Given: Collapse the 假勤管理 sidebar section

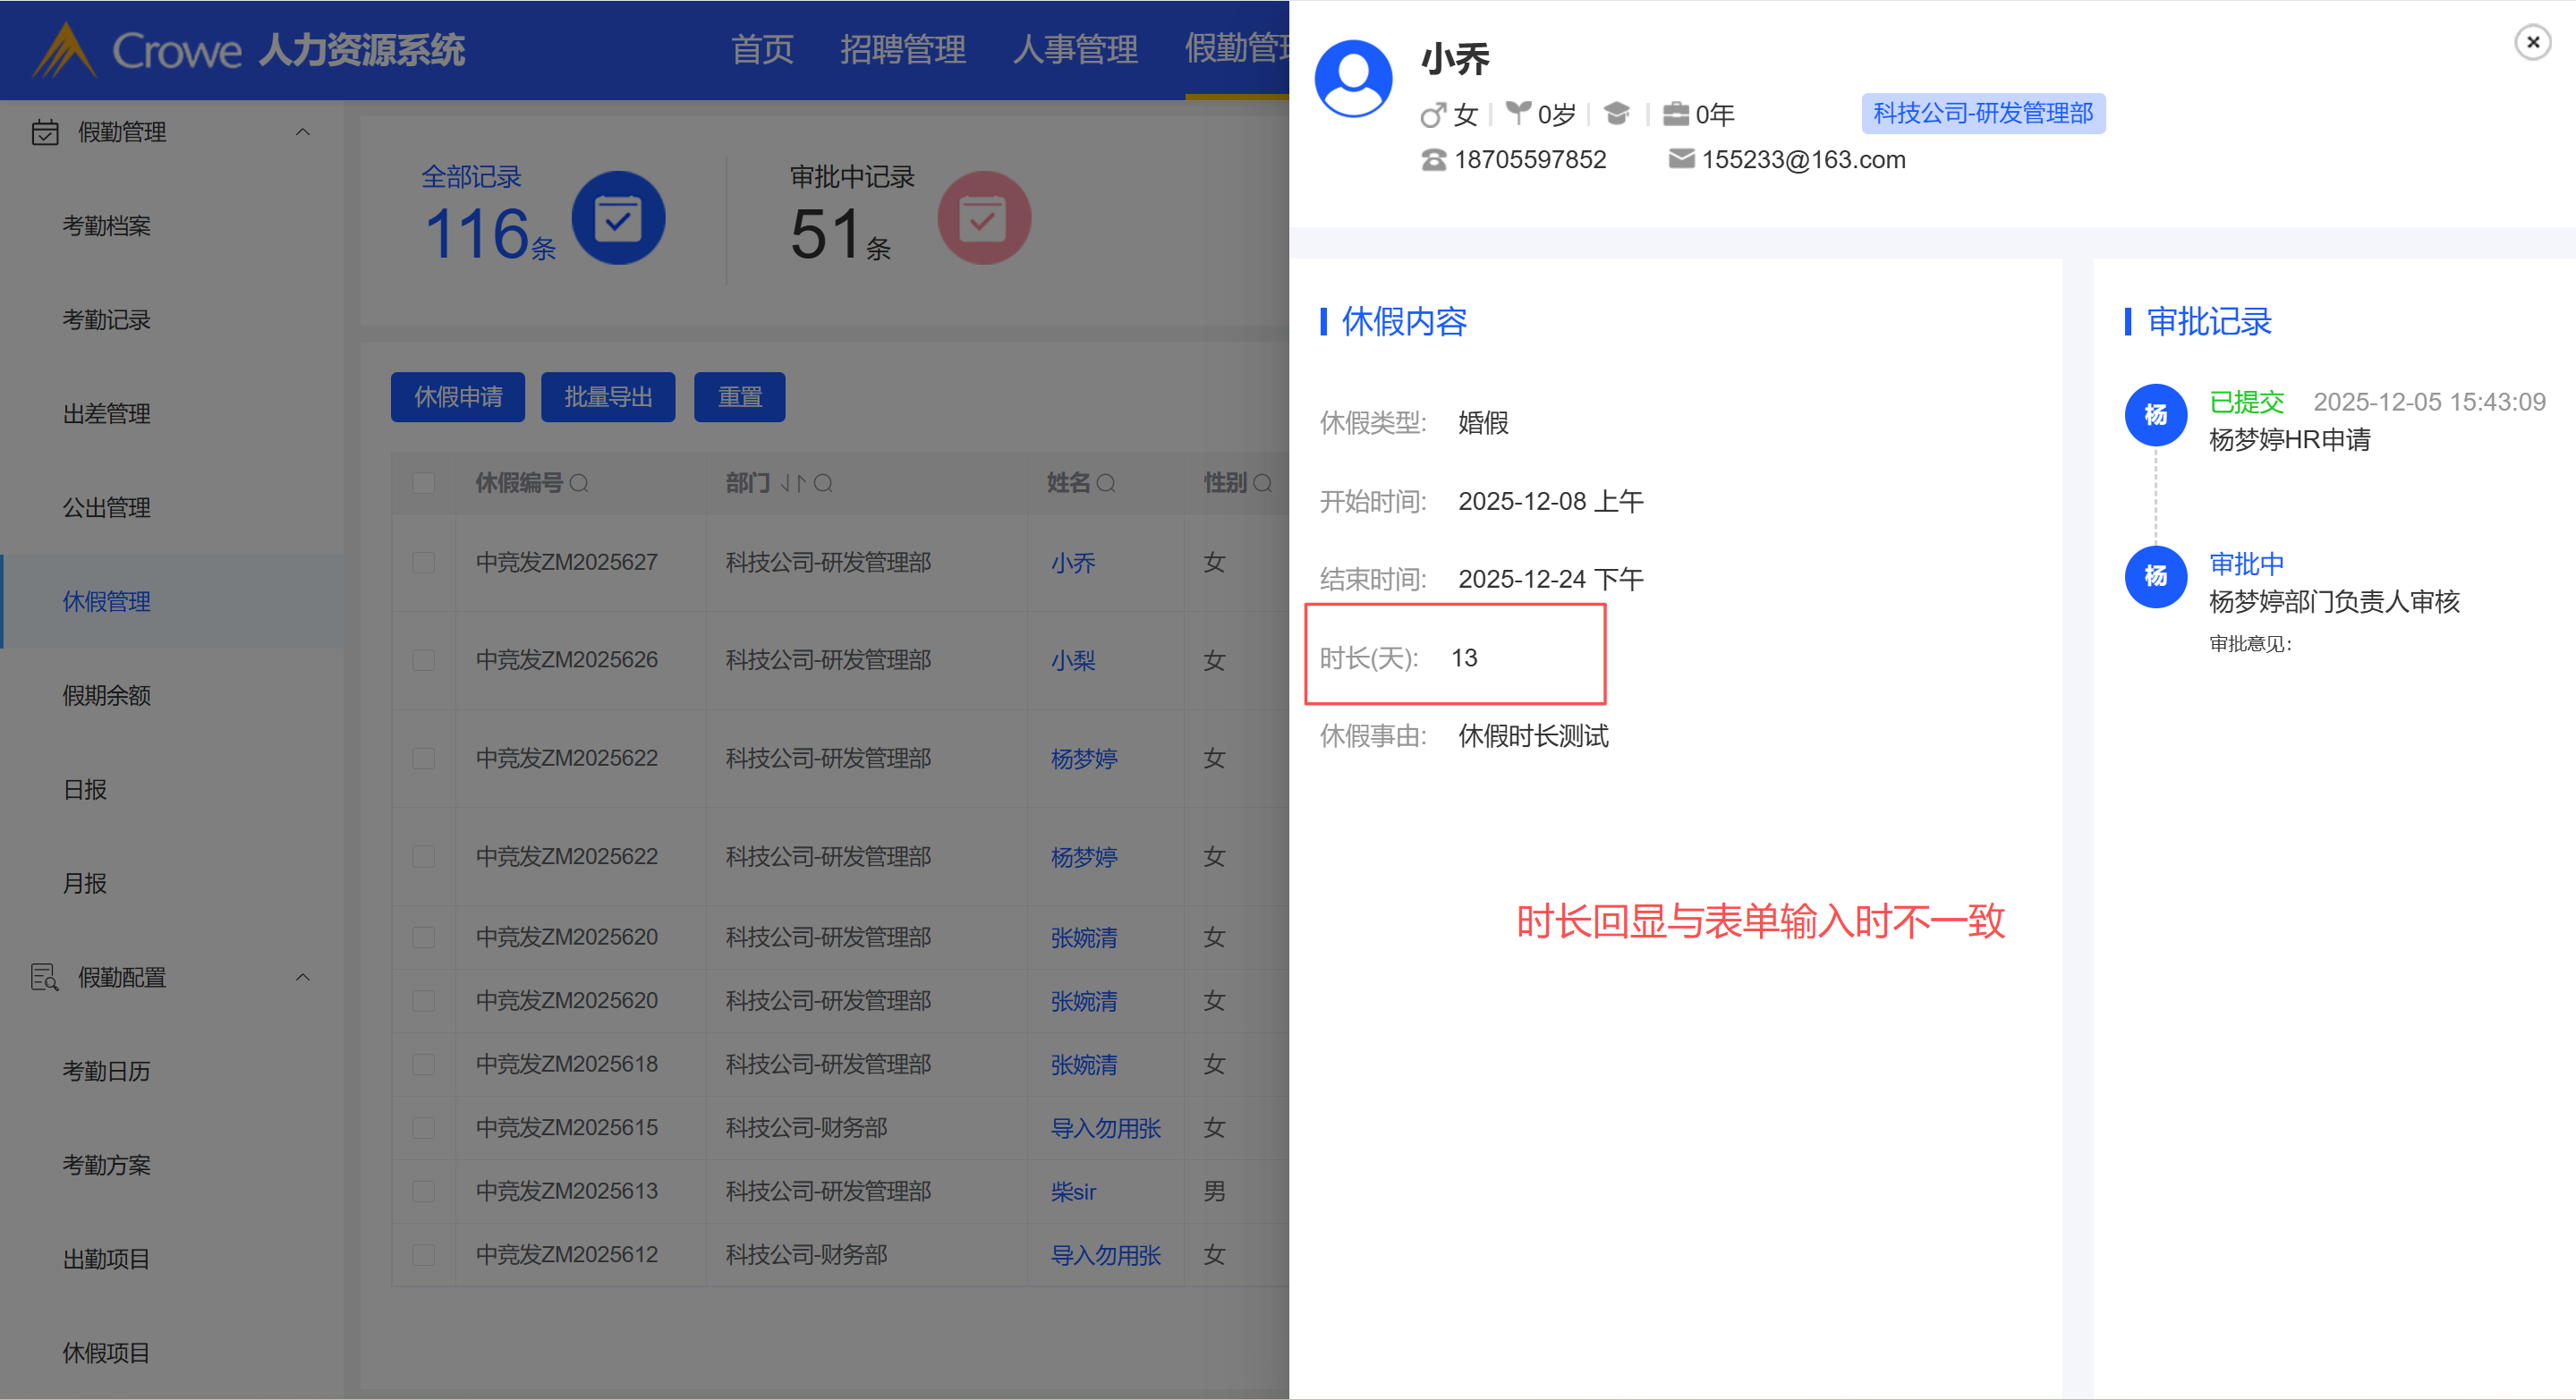Looking at the screenshot, I should click(x=302, y=132).
